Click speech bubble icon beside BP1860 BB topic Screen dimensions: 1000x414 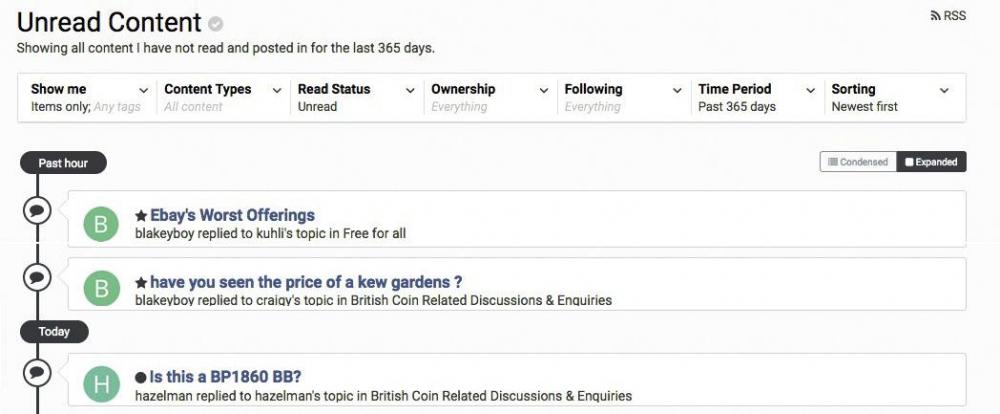37,372
